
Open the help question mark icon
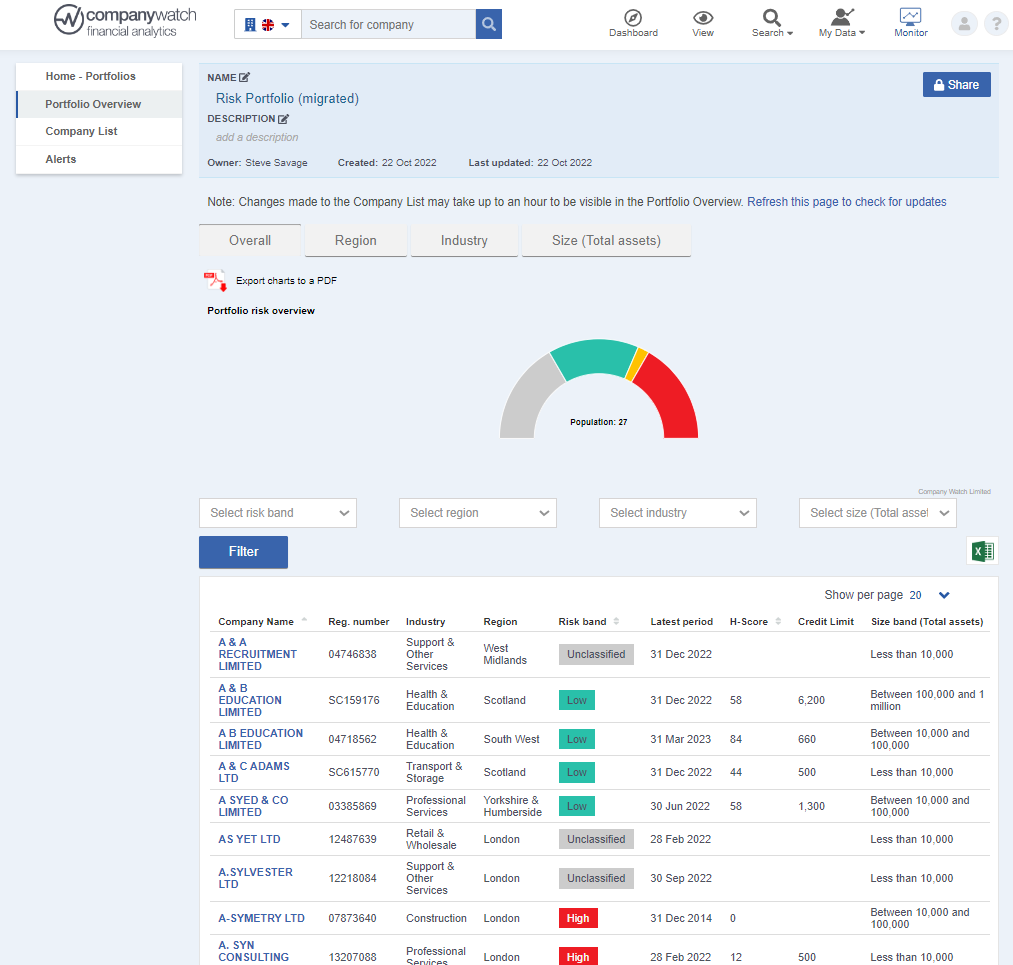coord(996,23)
